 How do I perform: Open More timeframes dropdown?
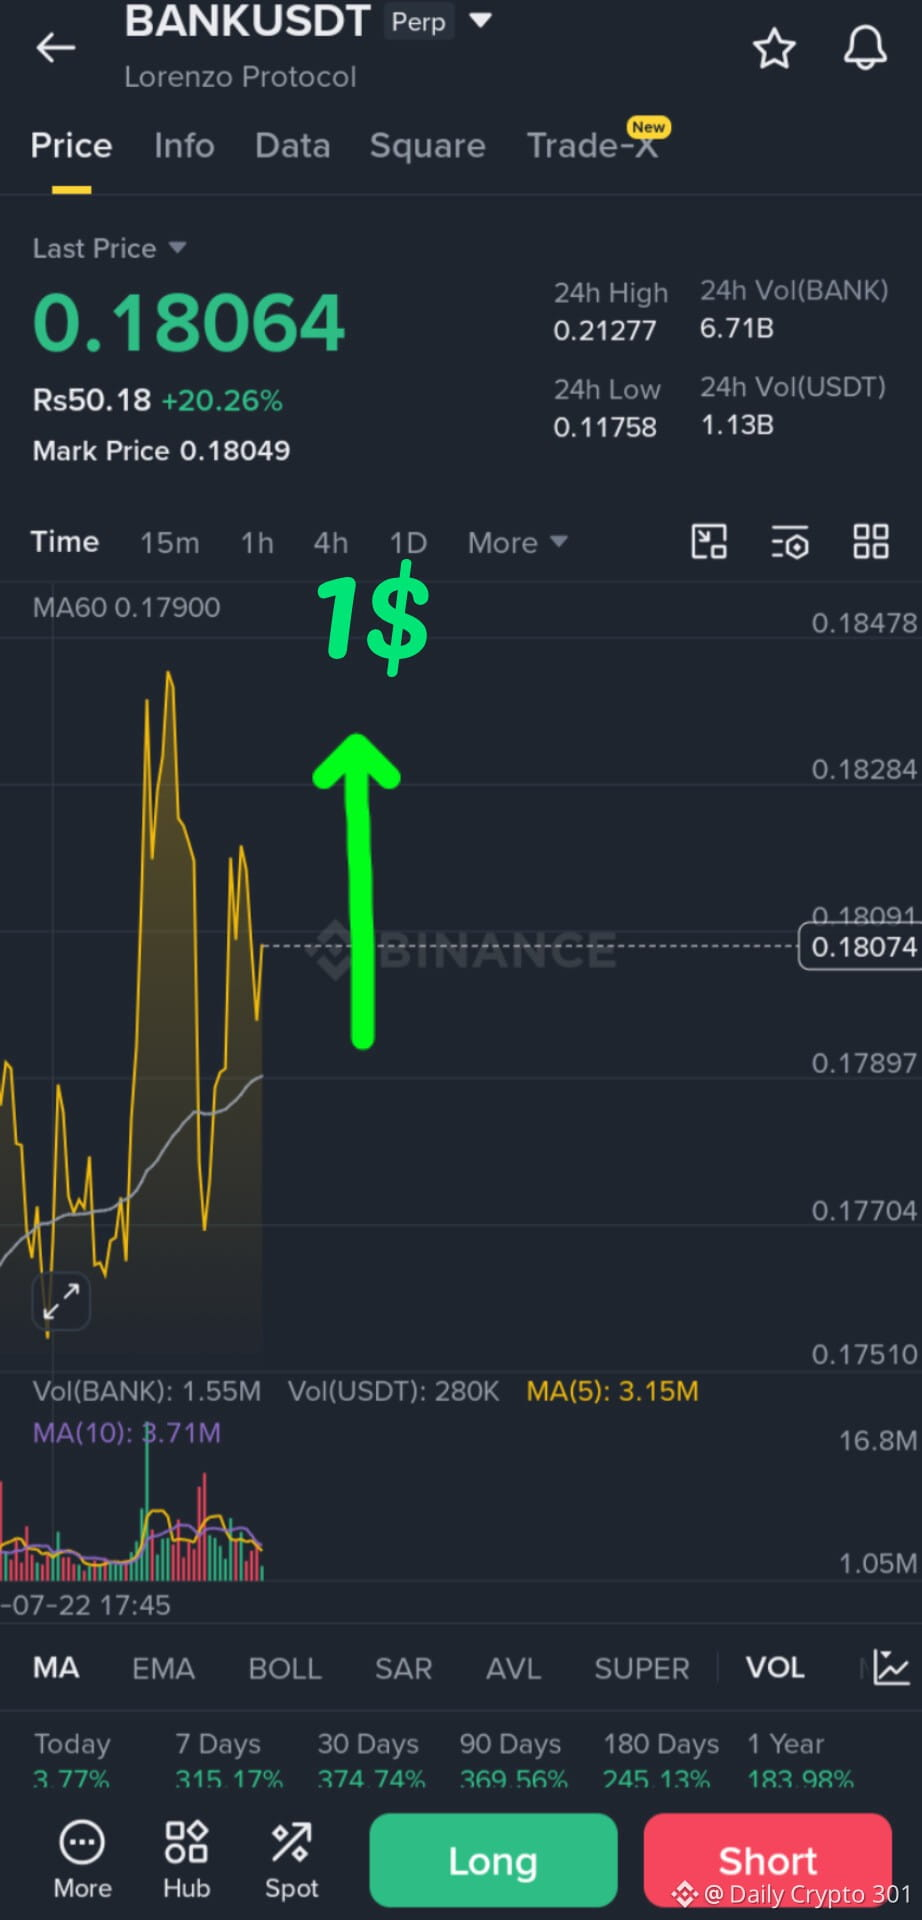[517, 542]
